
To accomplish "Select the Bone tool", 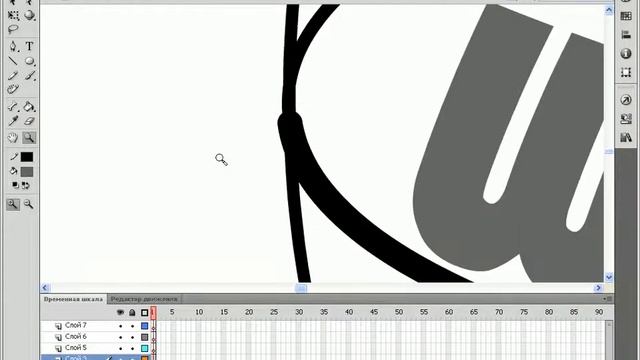I will [13, 107].
